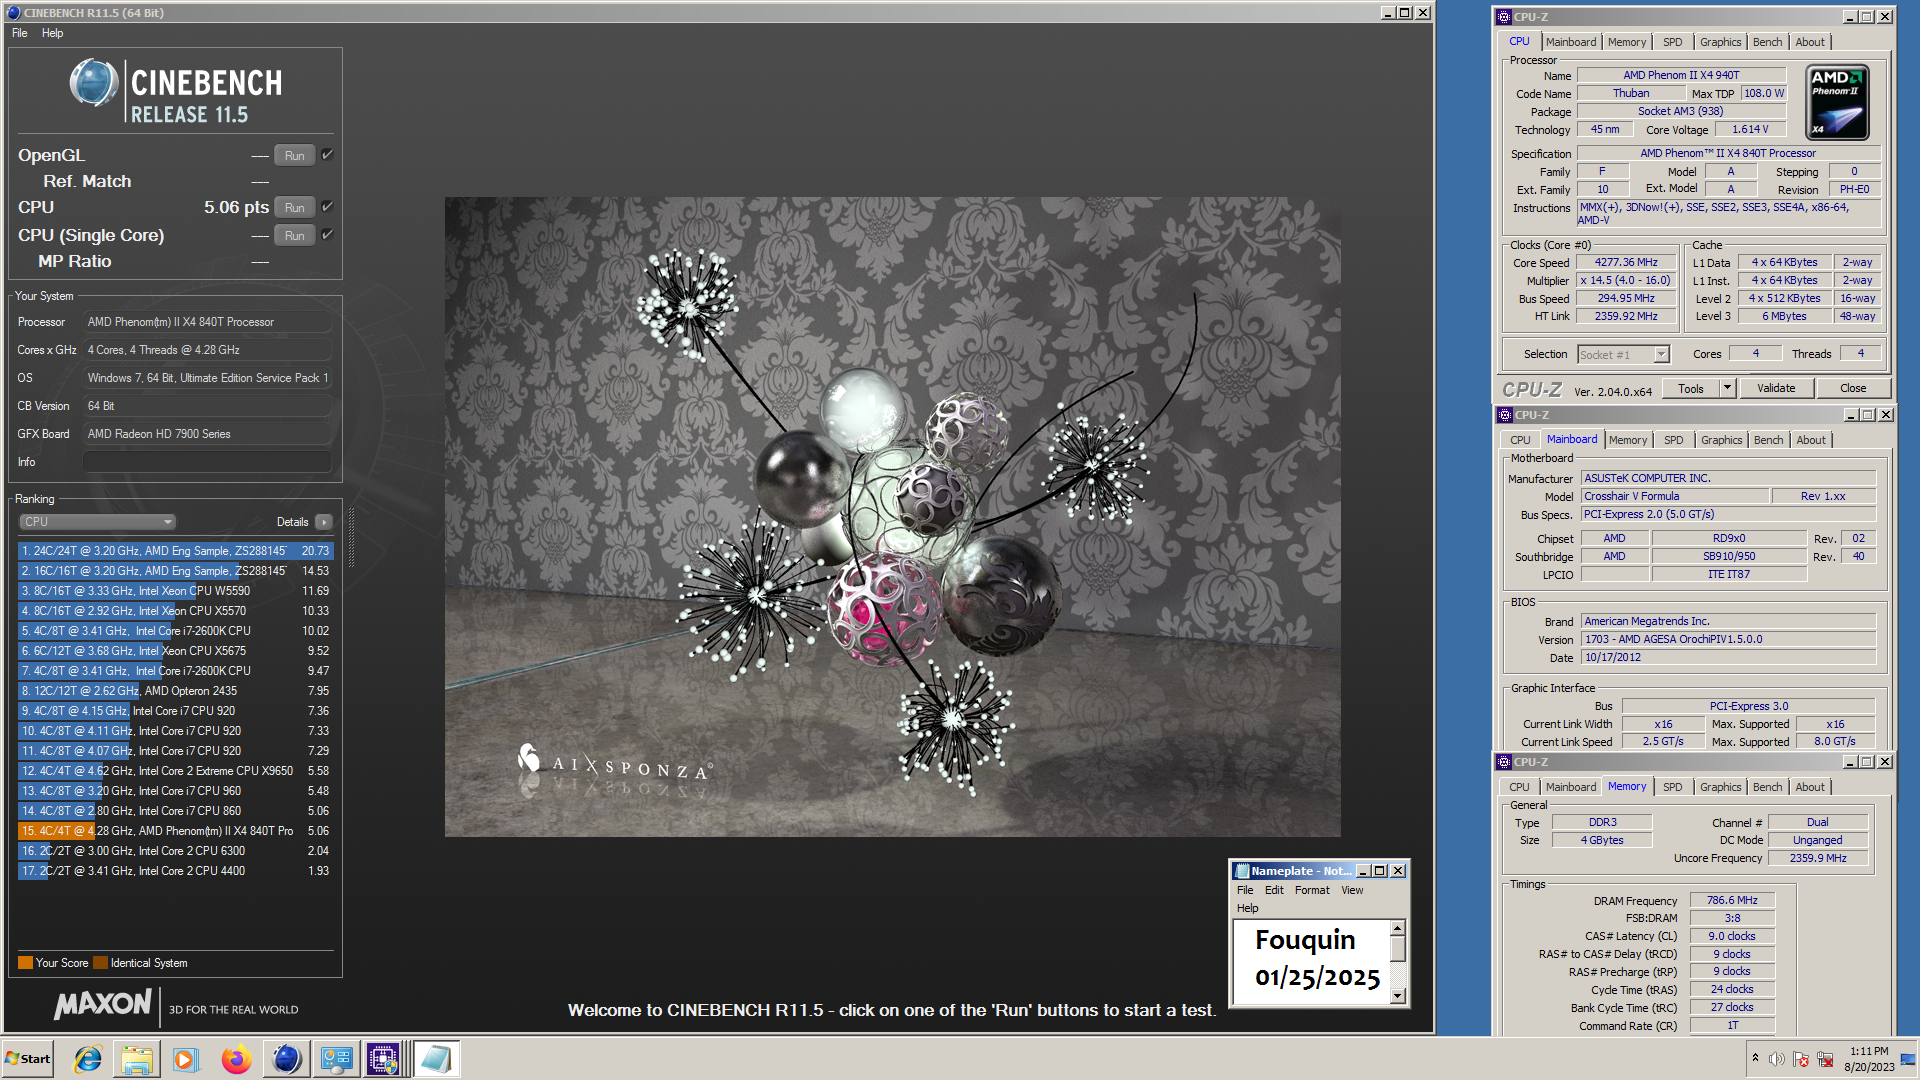Open the Action Center flag tray icon
Screen dimensions: 1920x1080
point(1801,1059)
